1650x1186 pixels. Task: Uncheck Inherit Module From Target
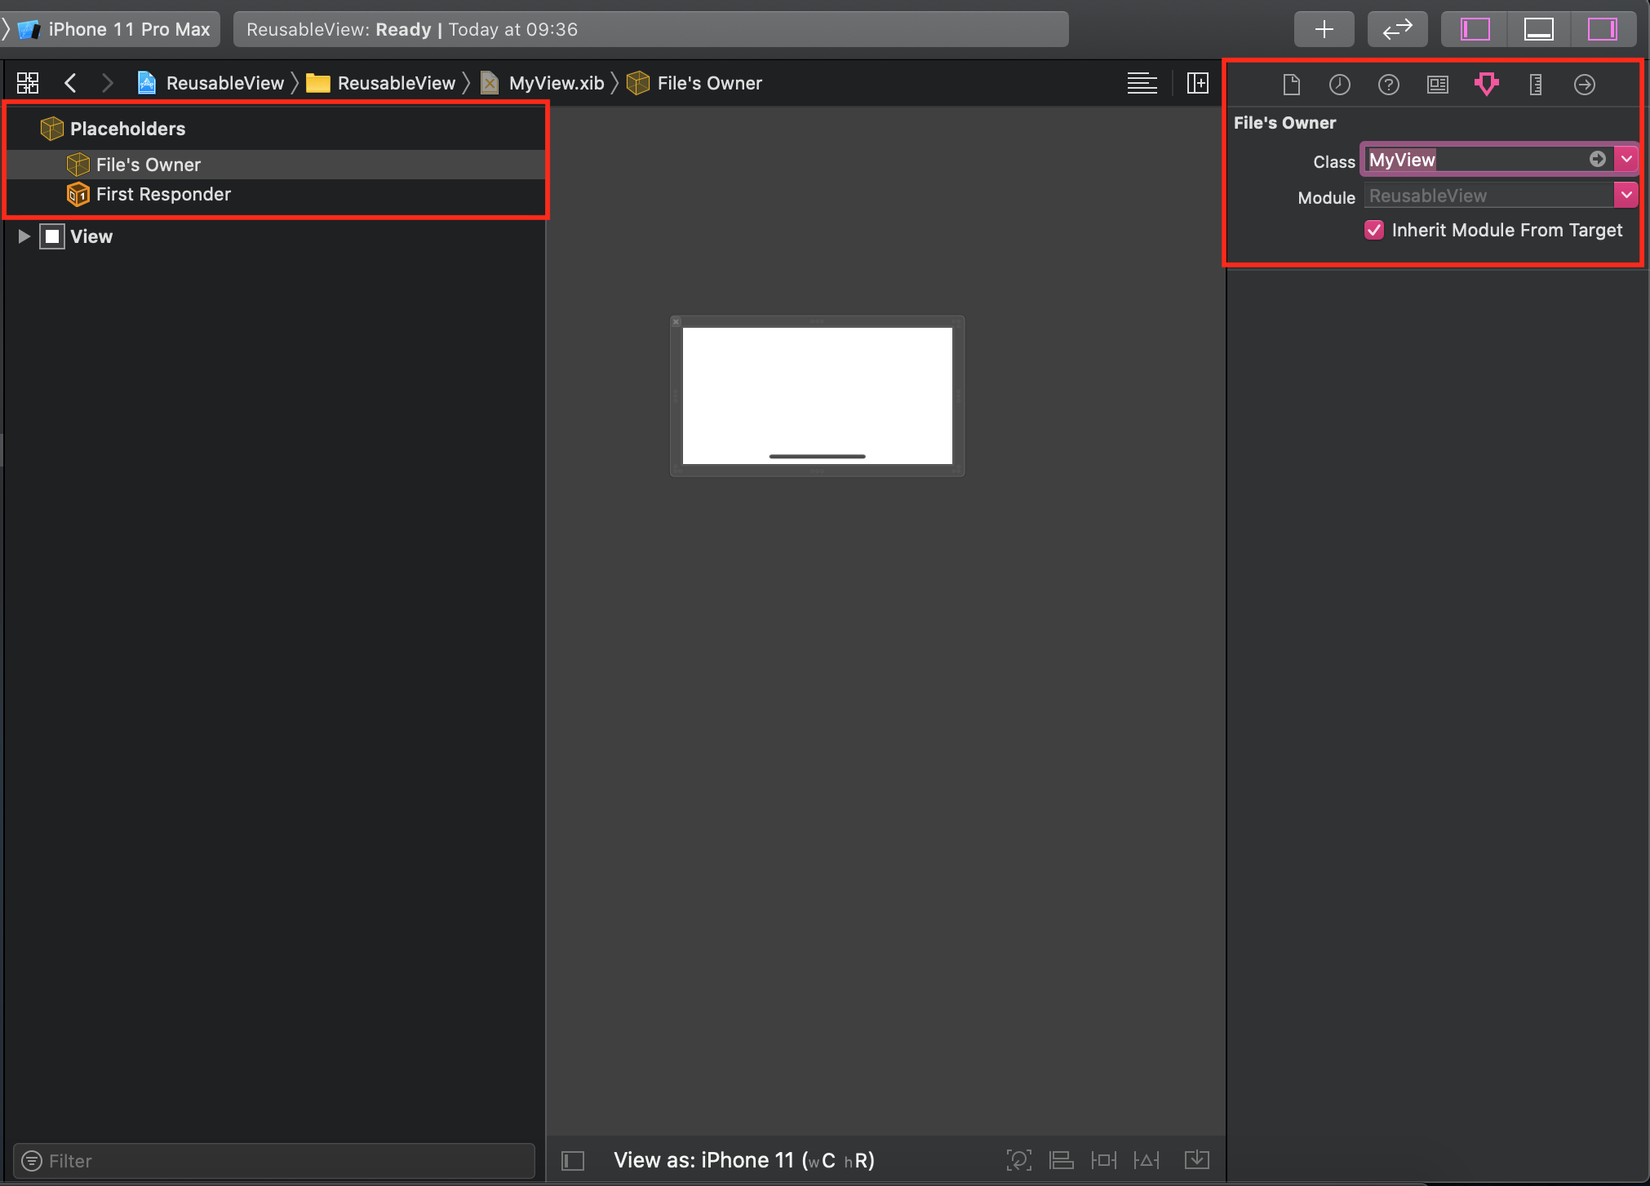click(x=1374, y=230)
